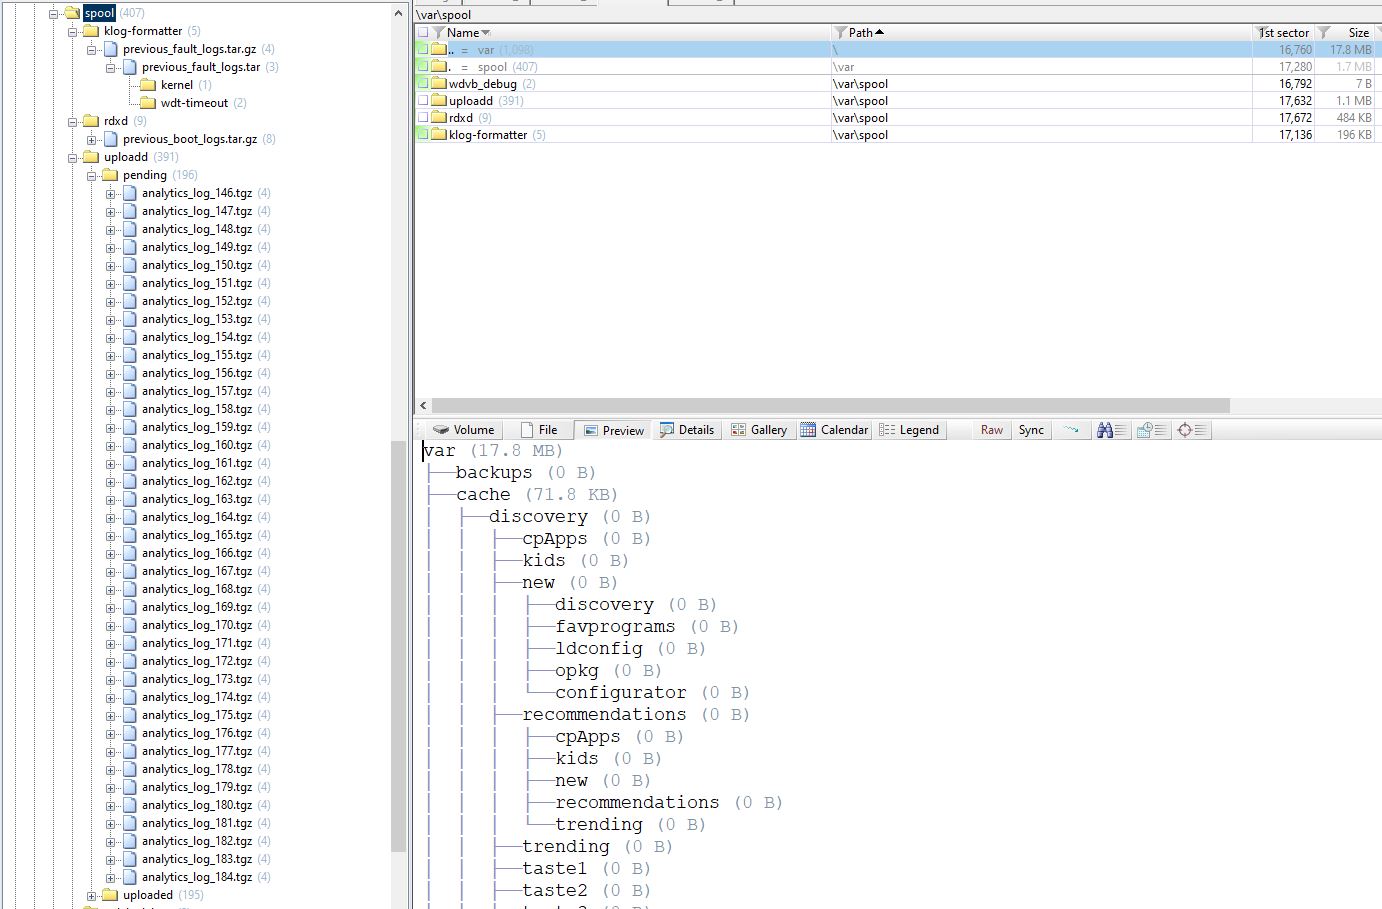Click the filter funnel on Path column
Viewport: 1382px width, 909px height.
840,33
